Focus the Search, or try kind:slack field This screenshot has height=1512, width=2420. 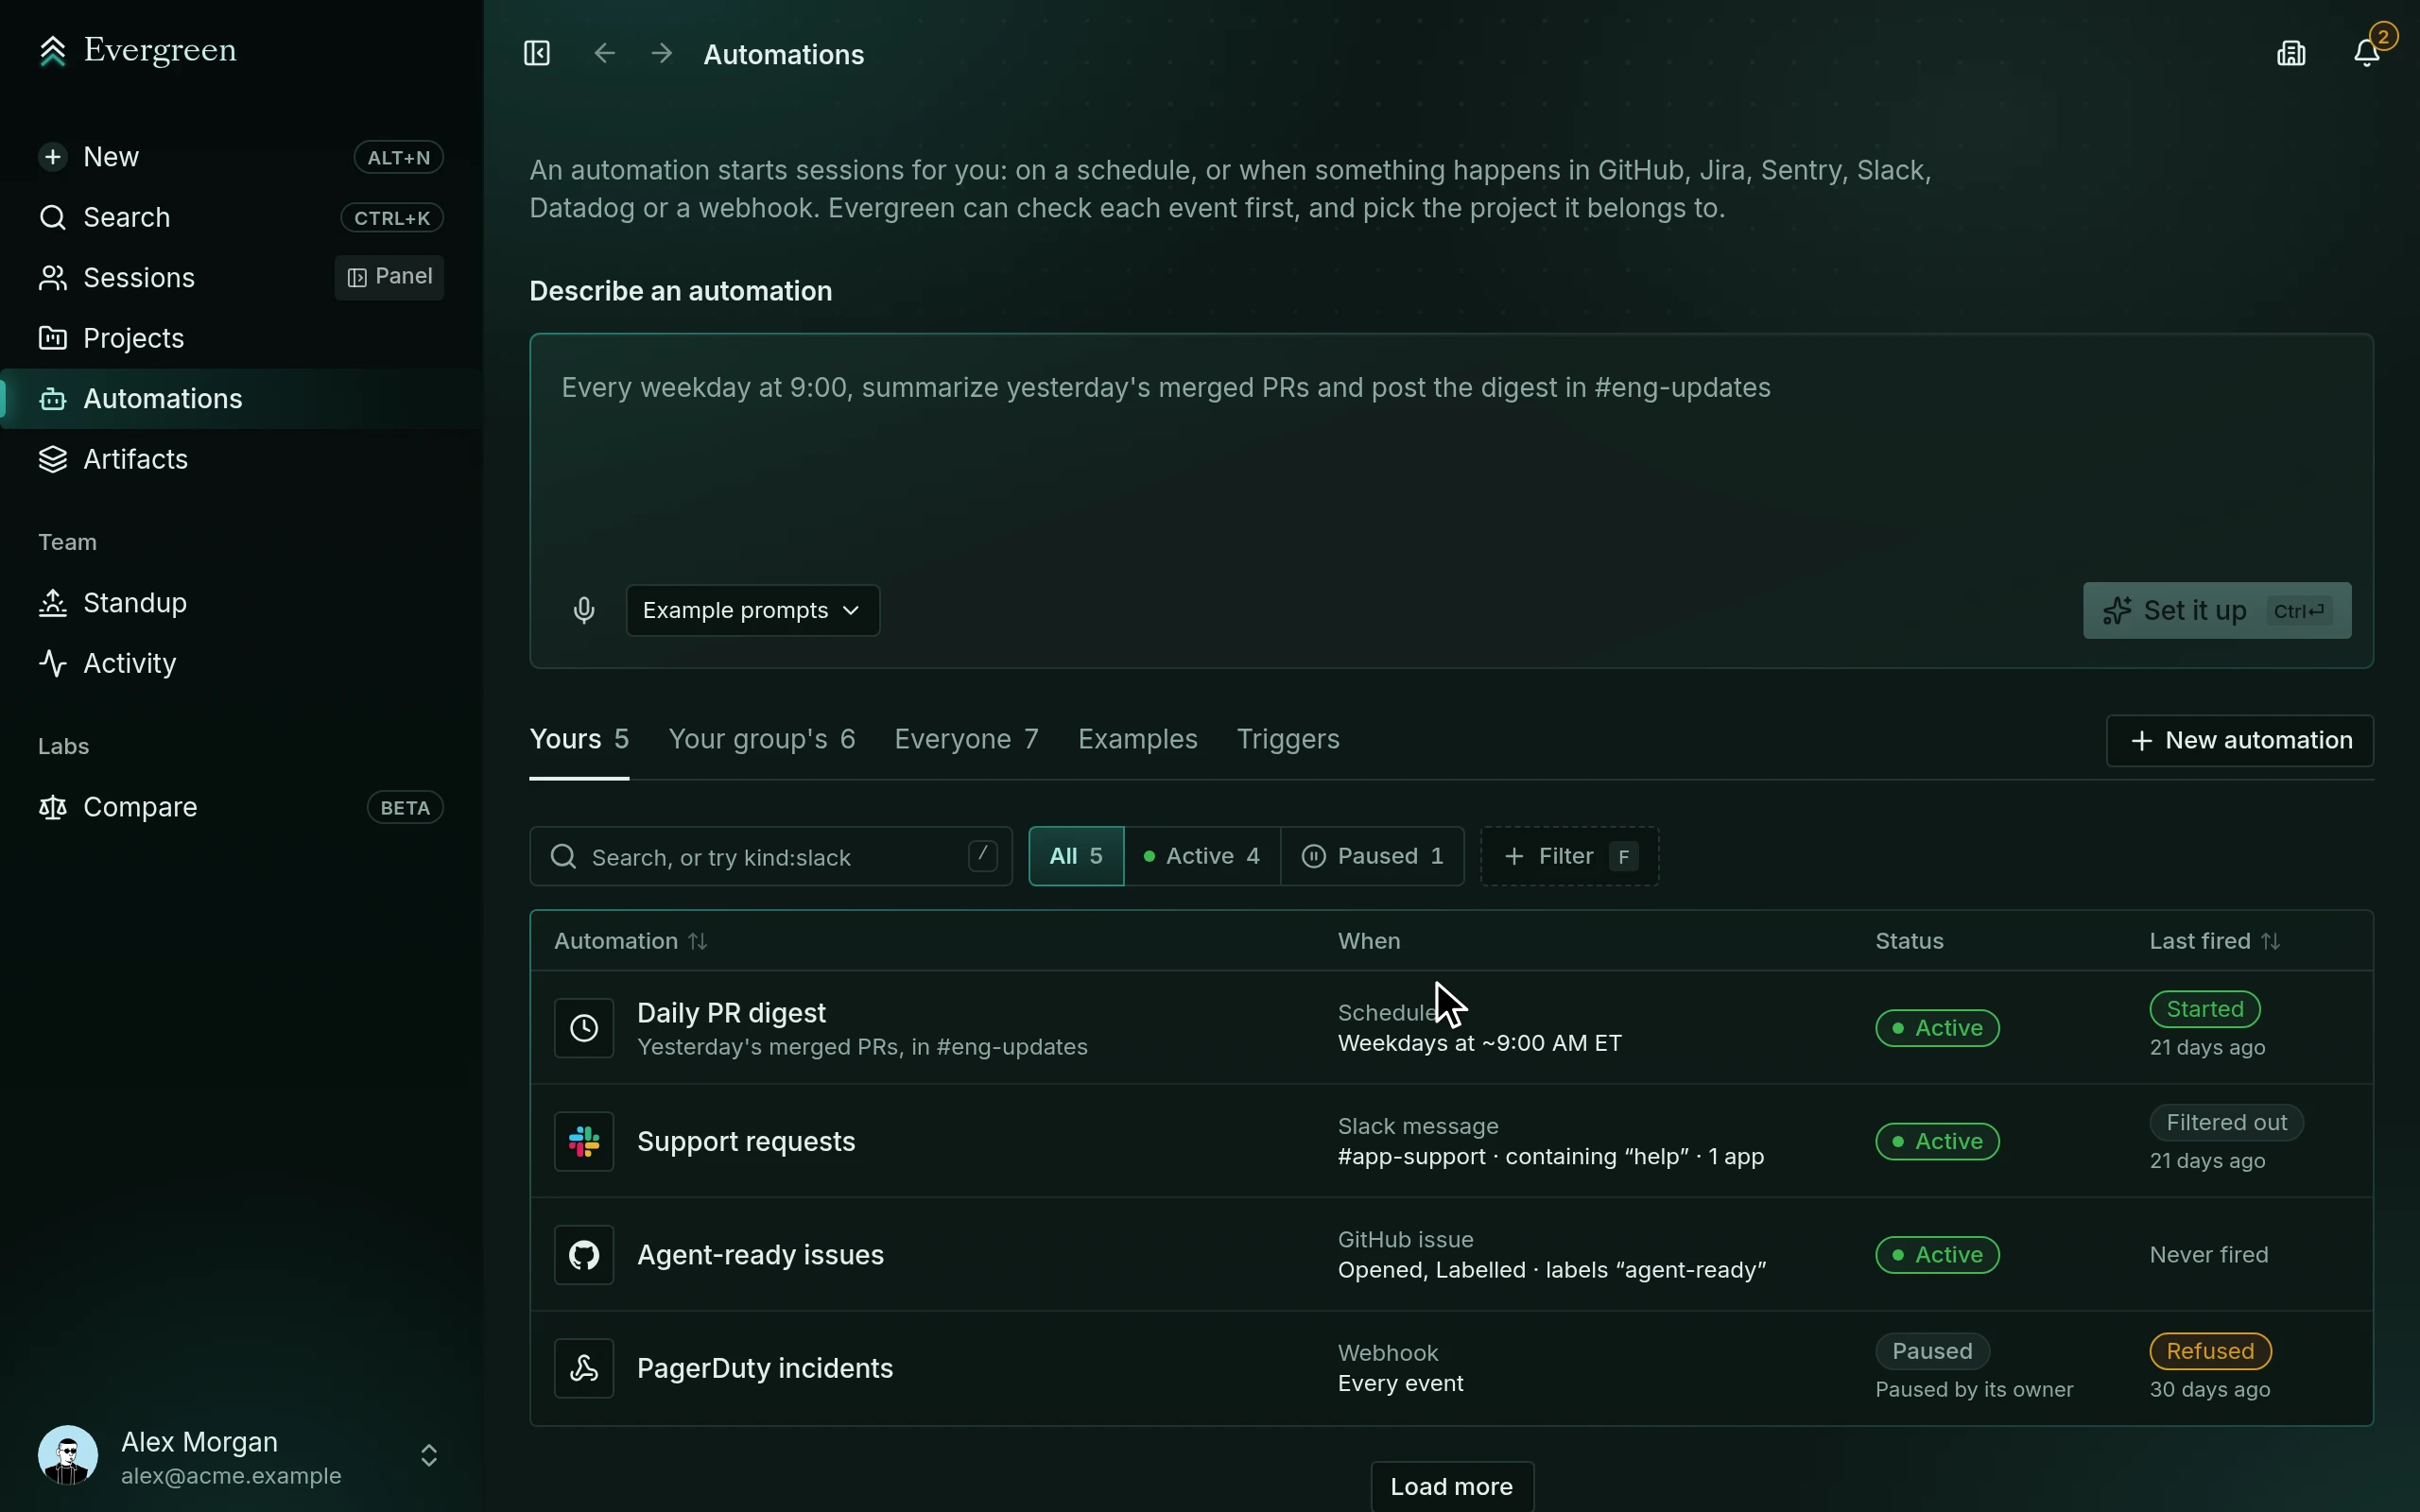click(x=771, y=857)
